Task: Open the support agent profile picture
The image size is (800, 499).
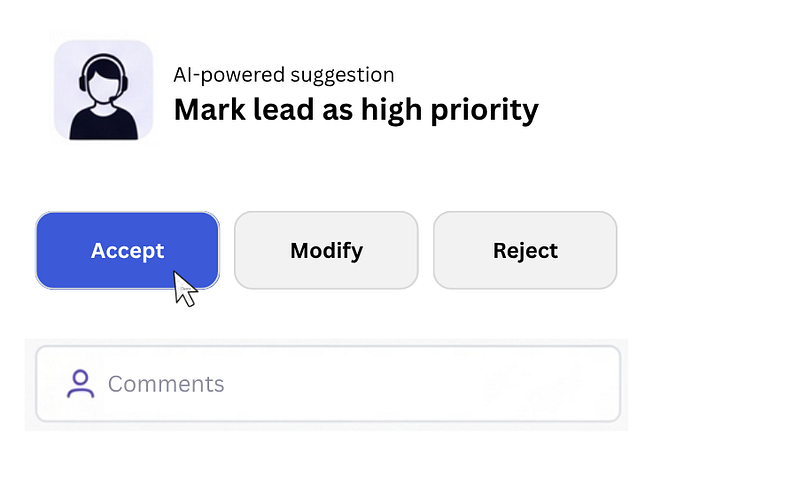Action: click(103, 90)
